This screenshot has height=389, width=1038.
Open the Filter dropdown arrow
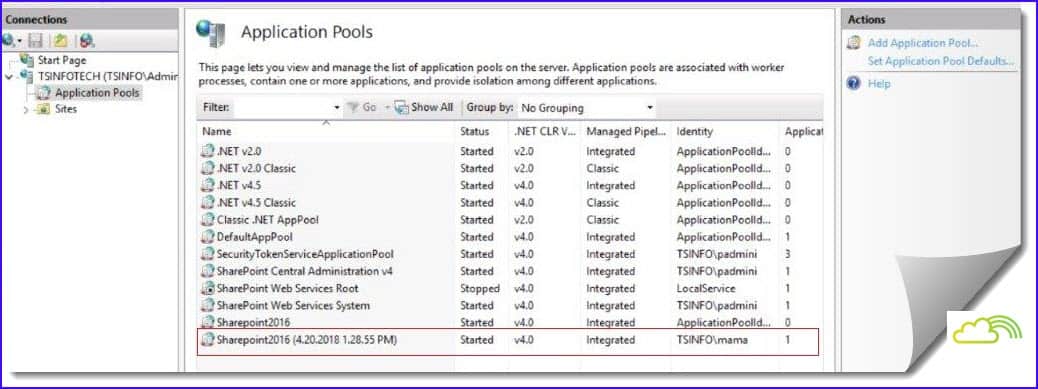[337, 107]
